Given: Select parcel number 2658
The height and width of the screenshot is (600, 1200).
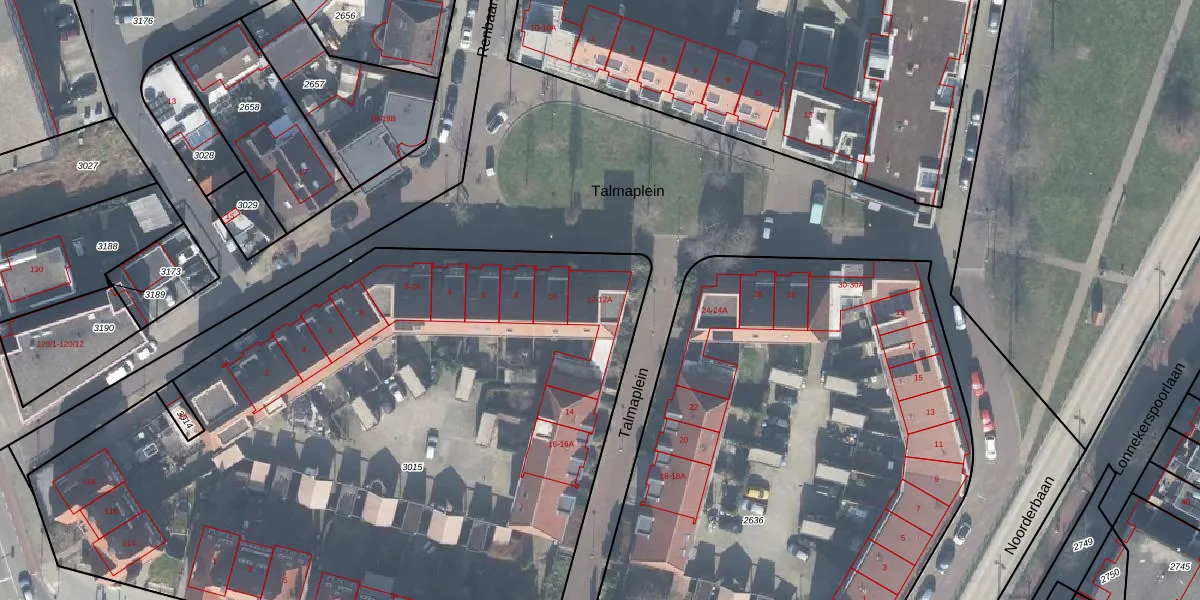Looking at the screenshot, I should (x=249, y=107).
